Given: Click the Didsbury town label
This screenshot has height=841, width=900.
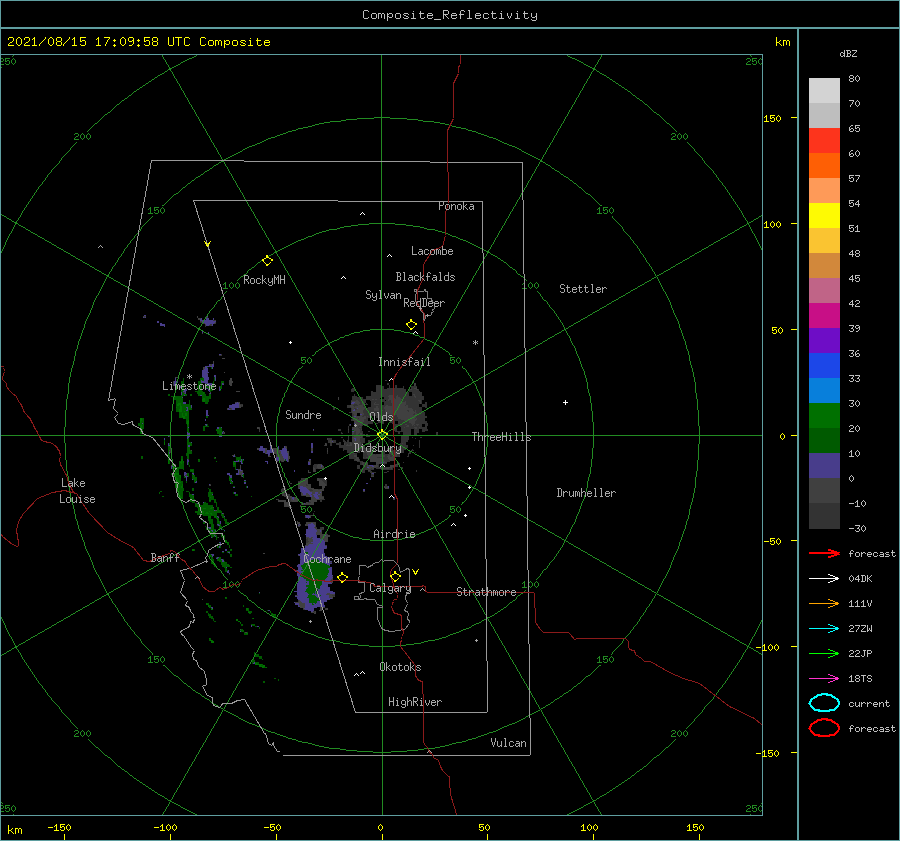Looking at the screenshot, I should pos(378,448).
